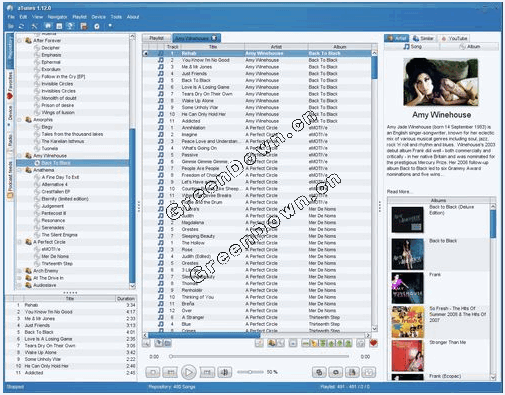Toggle repeat playback mode button
Screen dimensions: 505x395
(336, 372)
